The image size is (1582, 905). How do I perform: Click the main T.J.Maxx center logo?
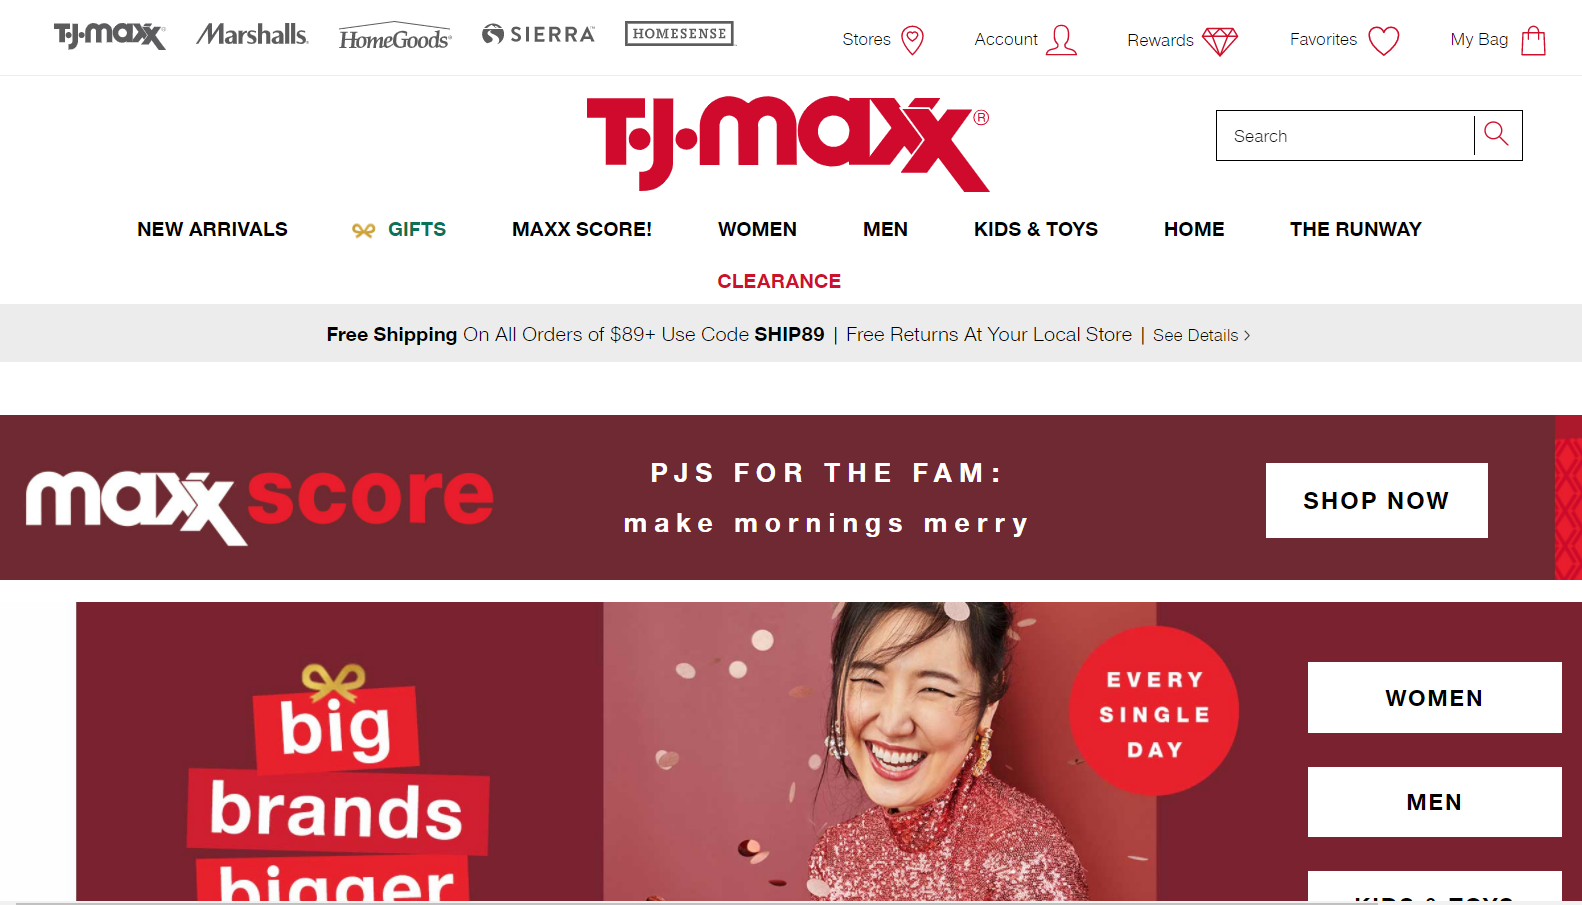(x=788, y=143)
